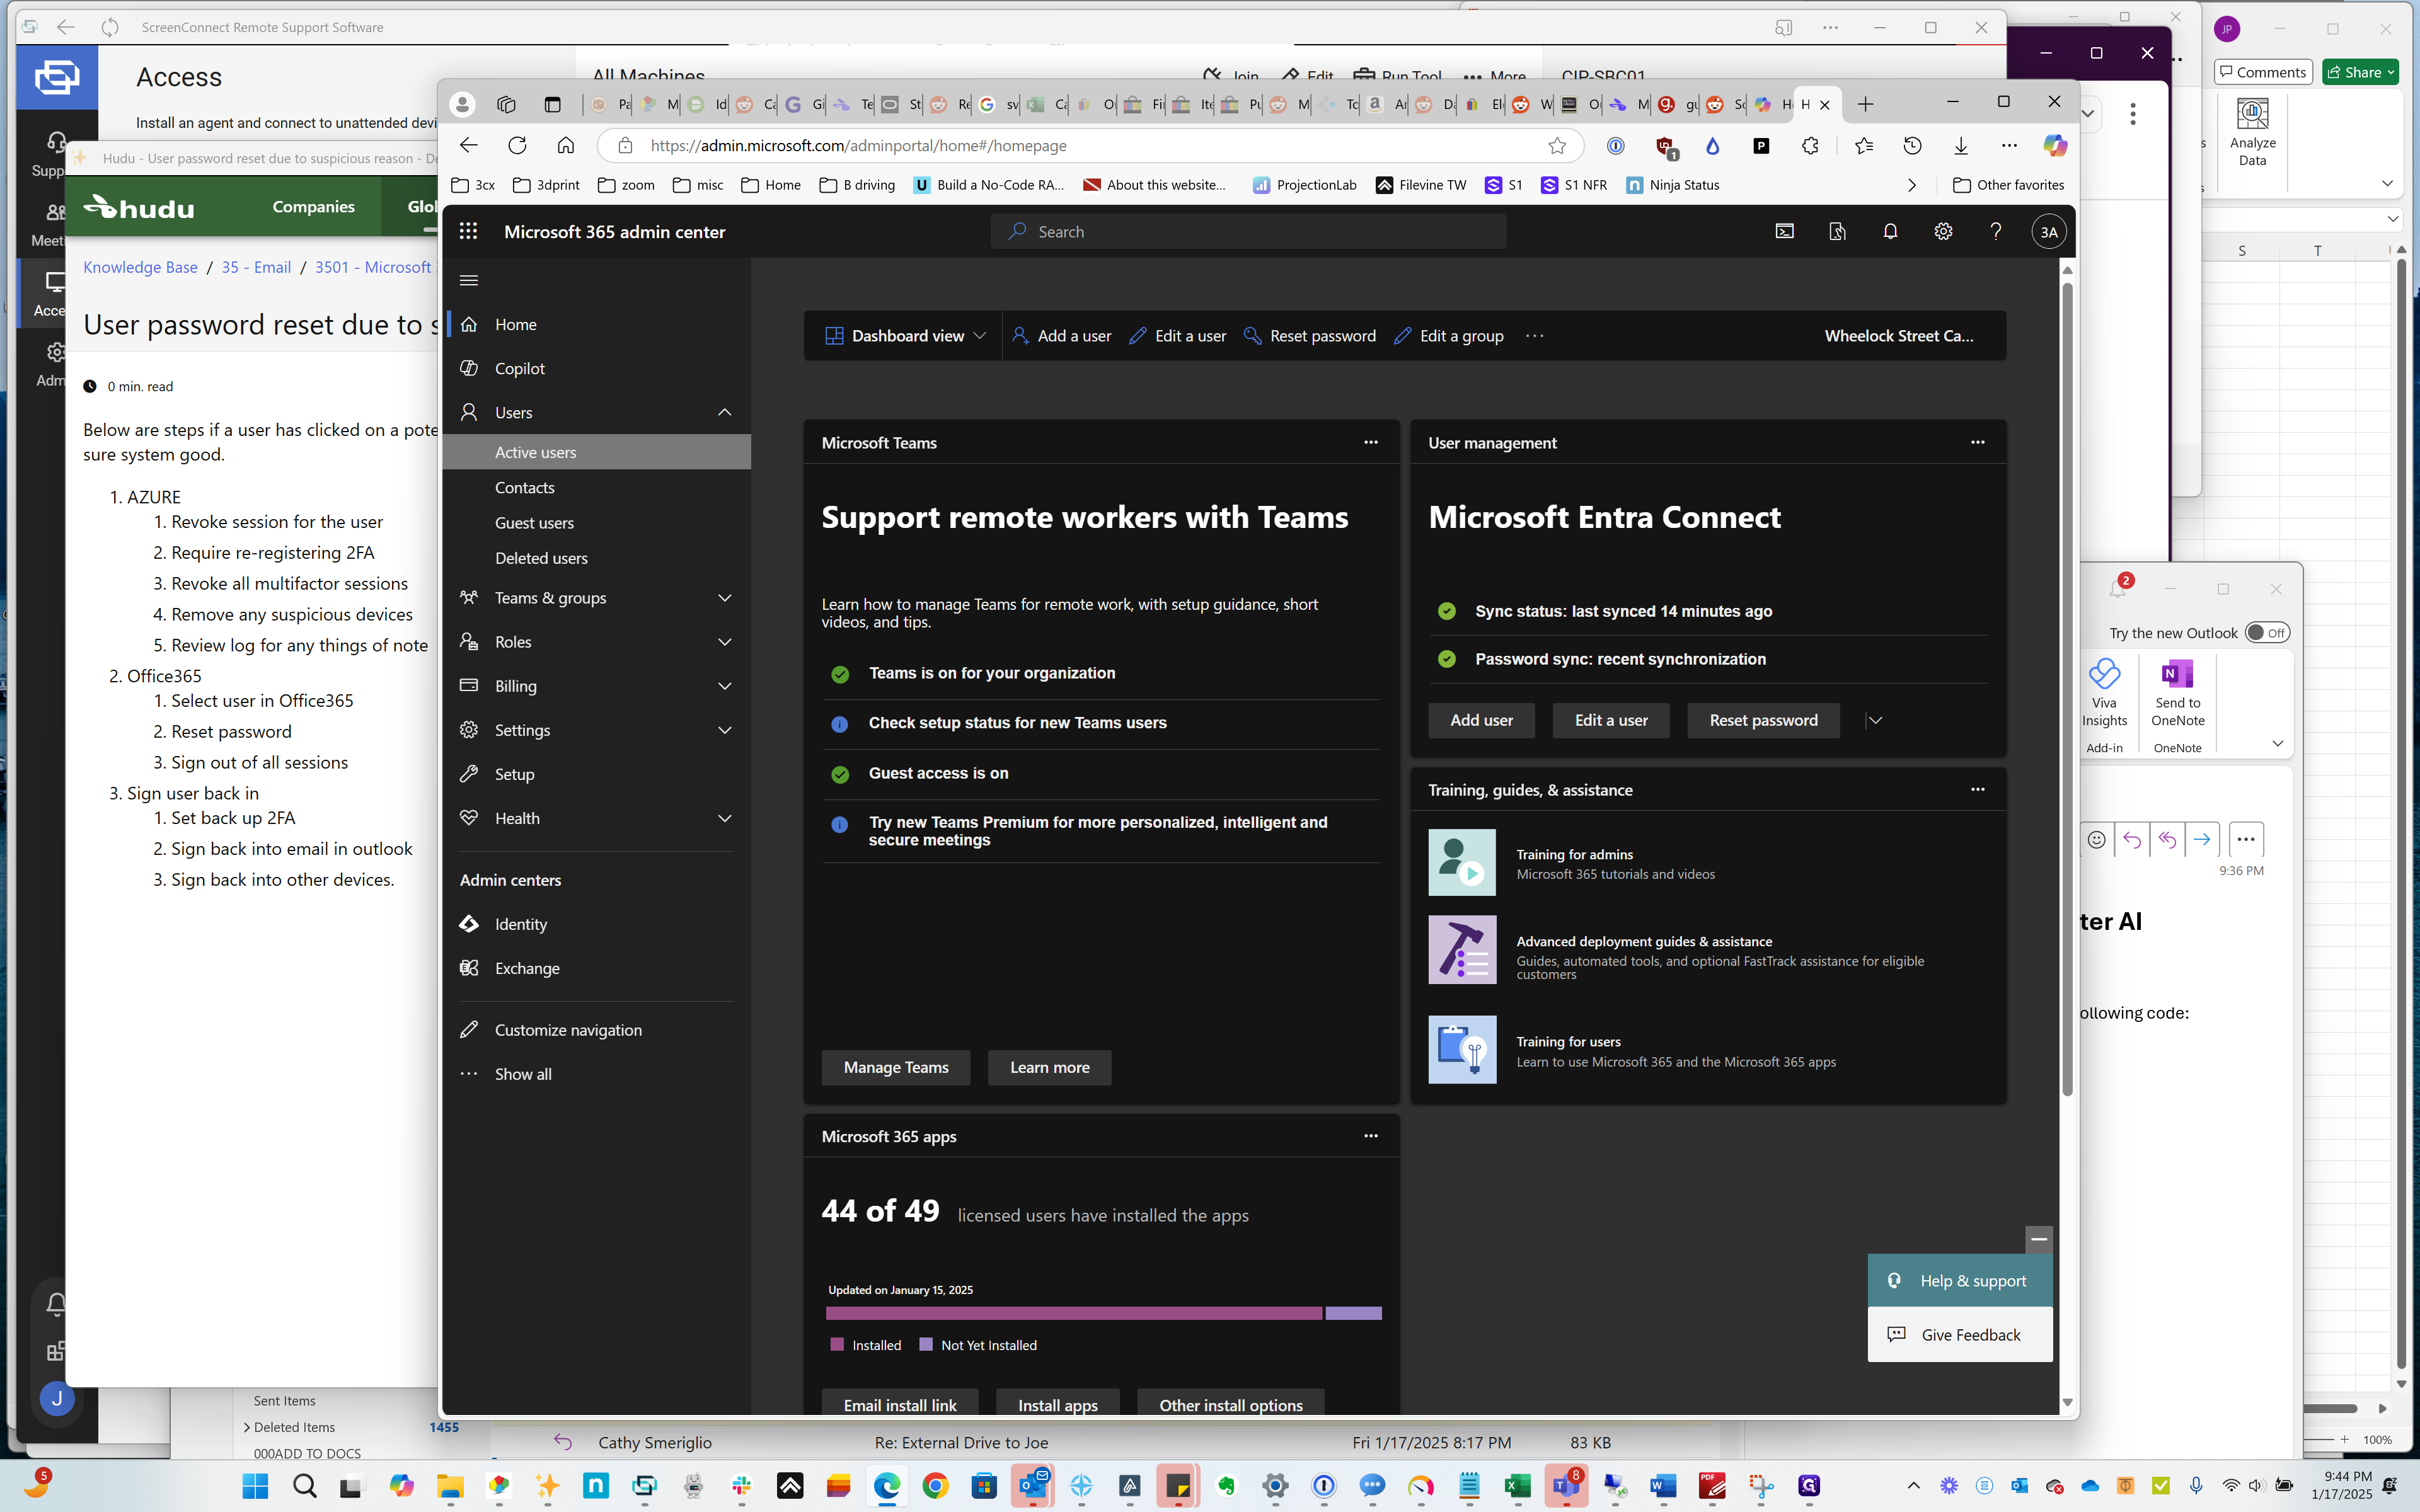This screenshot has width=2420, height=1512.
Task: Open Microsoft 365 apps card options ellipsis
Action: tap(1371, 1136)
